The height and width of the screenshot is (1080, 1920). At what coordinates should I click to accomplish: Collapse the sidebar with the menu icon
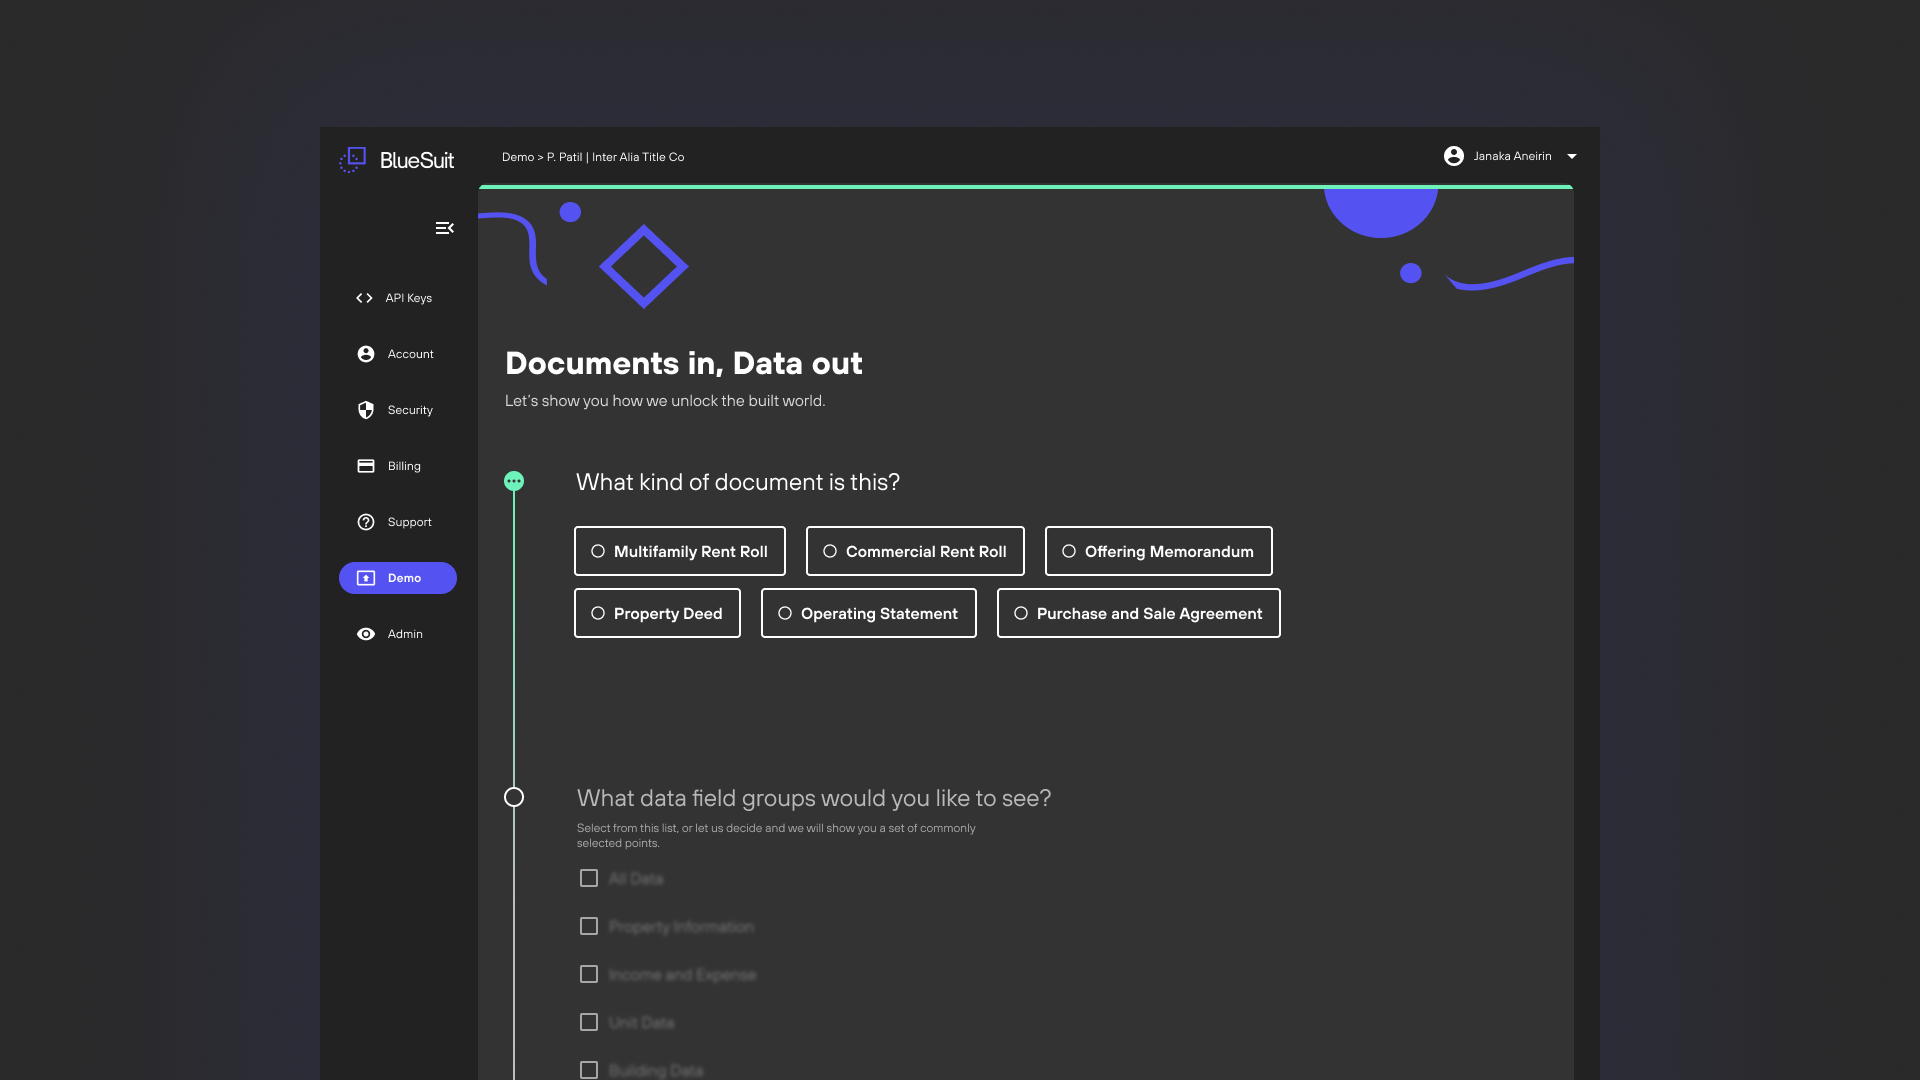(445, 228)
